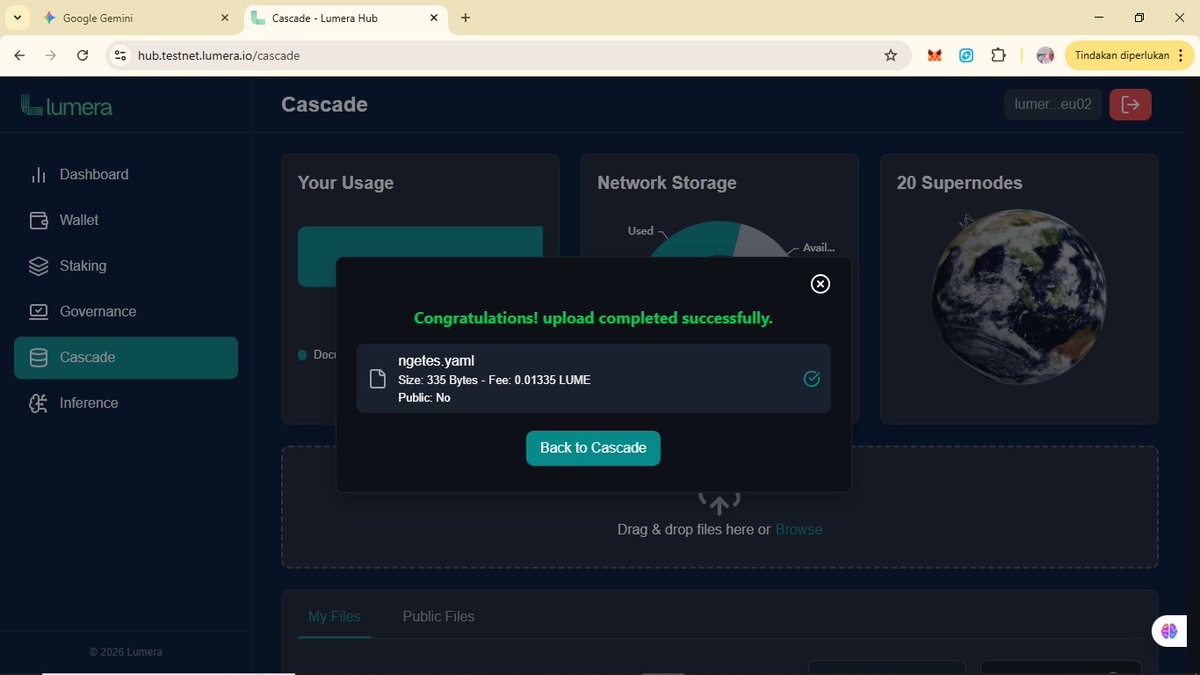The image size is (1200, 675).
Task: Click the Cascade database icon
Action: pos(39,357)
